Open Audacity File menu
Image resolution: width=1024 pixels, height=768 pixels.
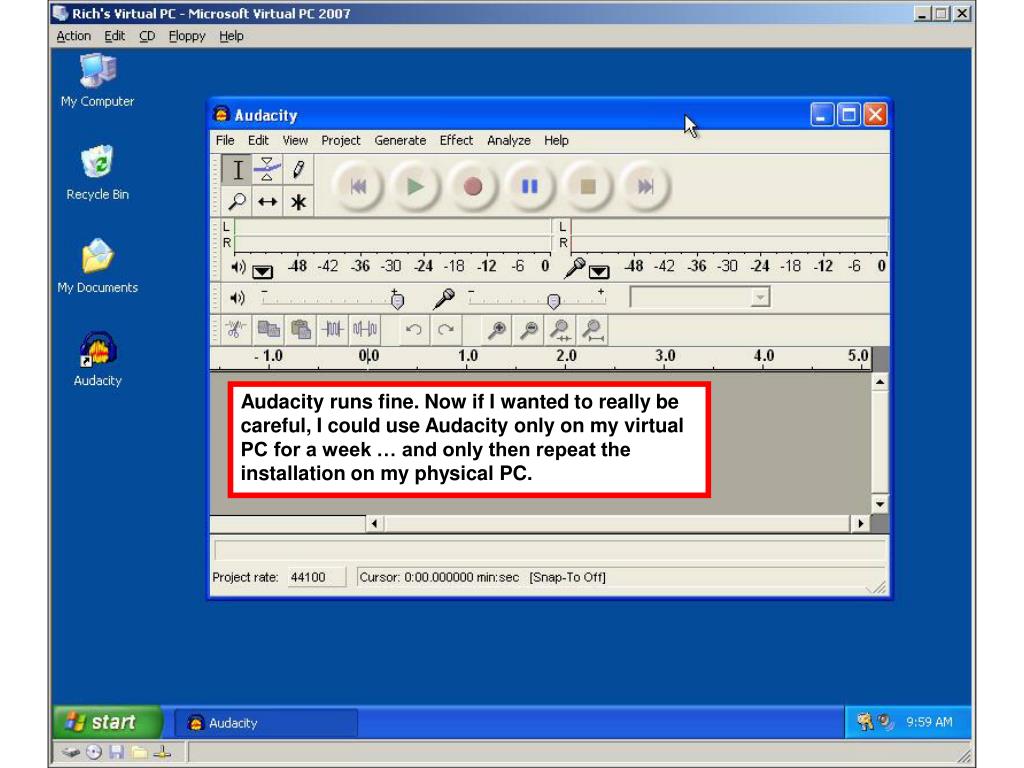pos(225,140)
